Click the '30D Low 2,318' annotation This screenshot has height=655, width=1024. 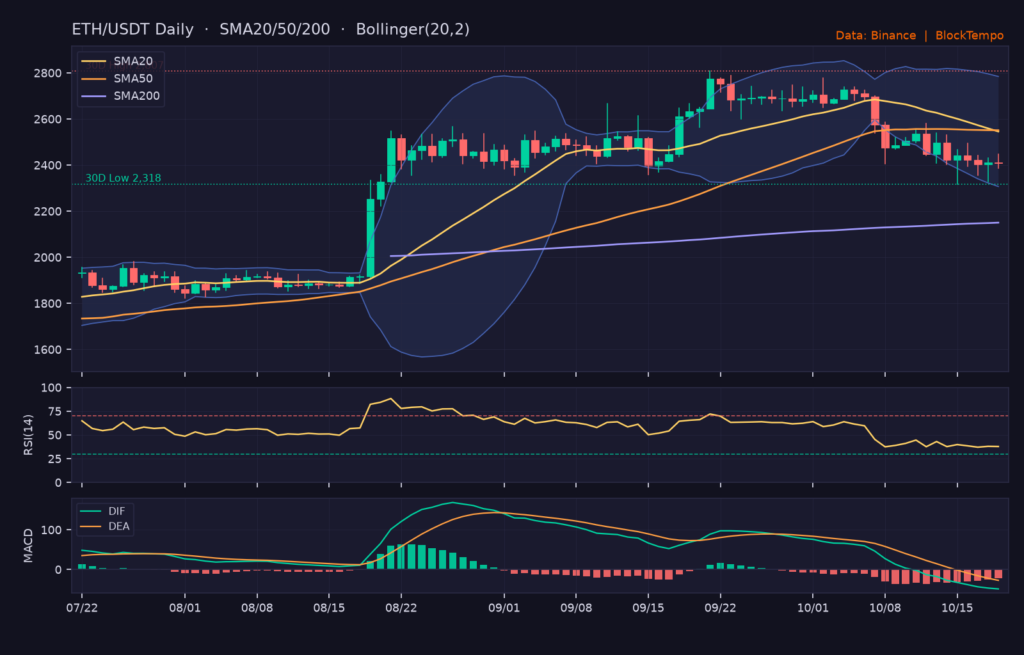[x=123, y=178]
